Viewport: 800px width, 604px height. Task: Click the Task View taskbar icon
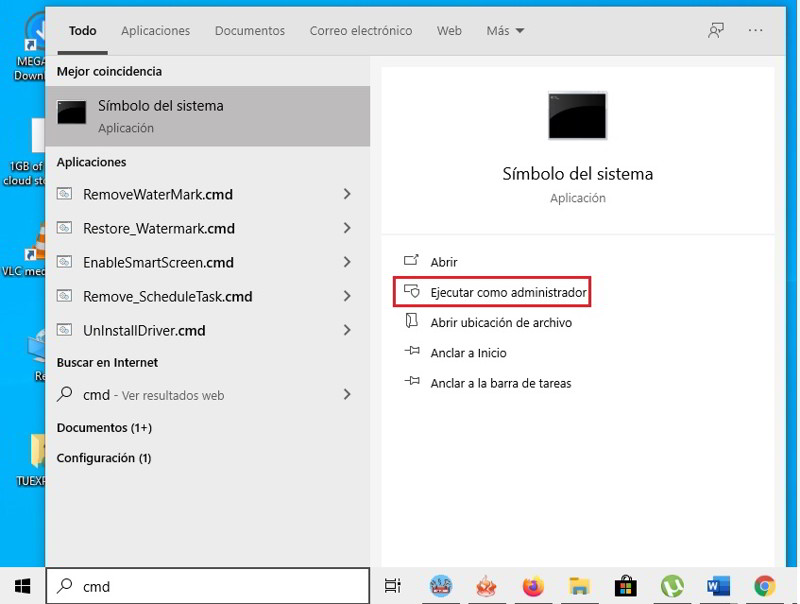[x=393, y=586]
